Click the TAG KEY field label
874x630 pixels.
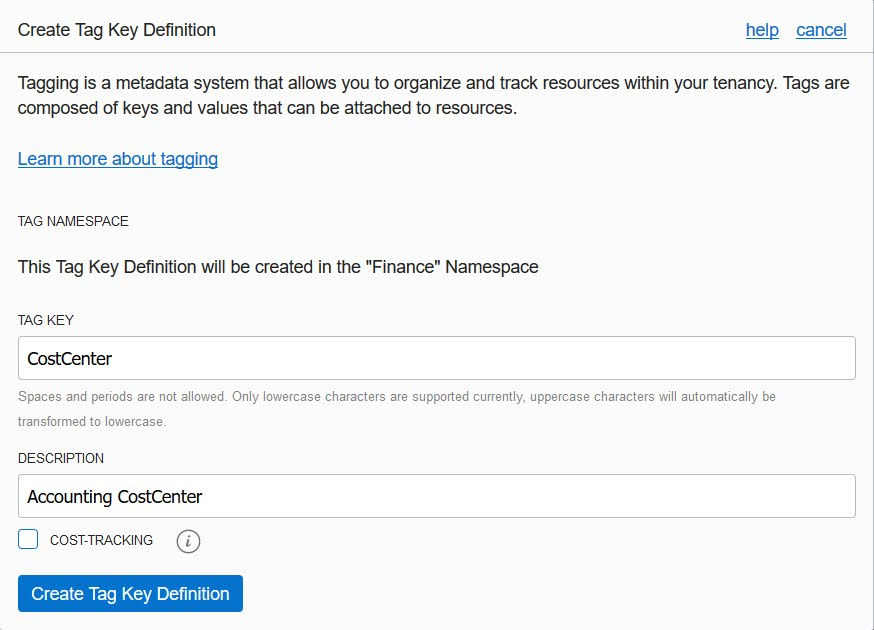coord(46,320)
